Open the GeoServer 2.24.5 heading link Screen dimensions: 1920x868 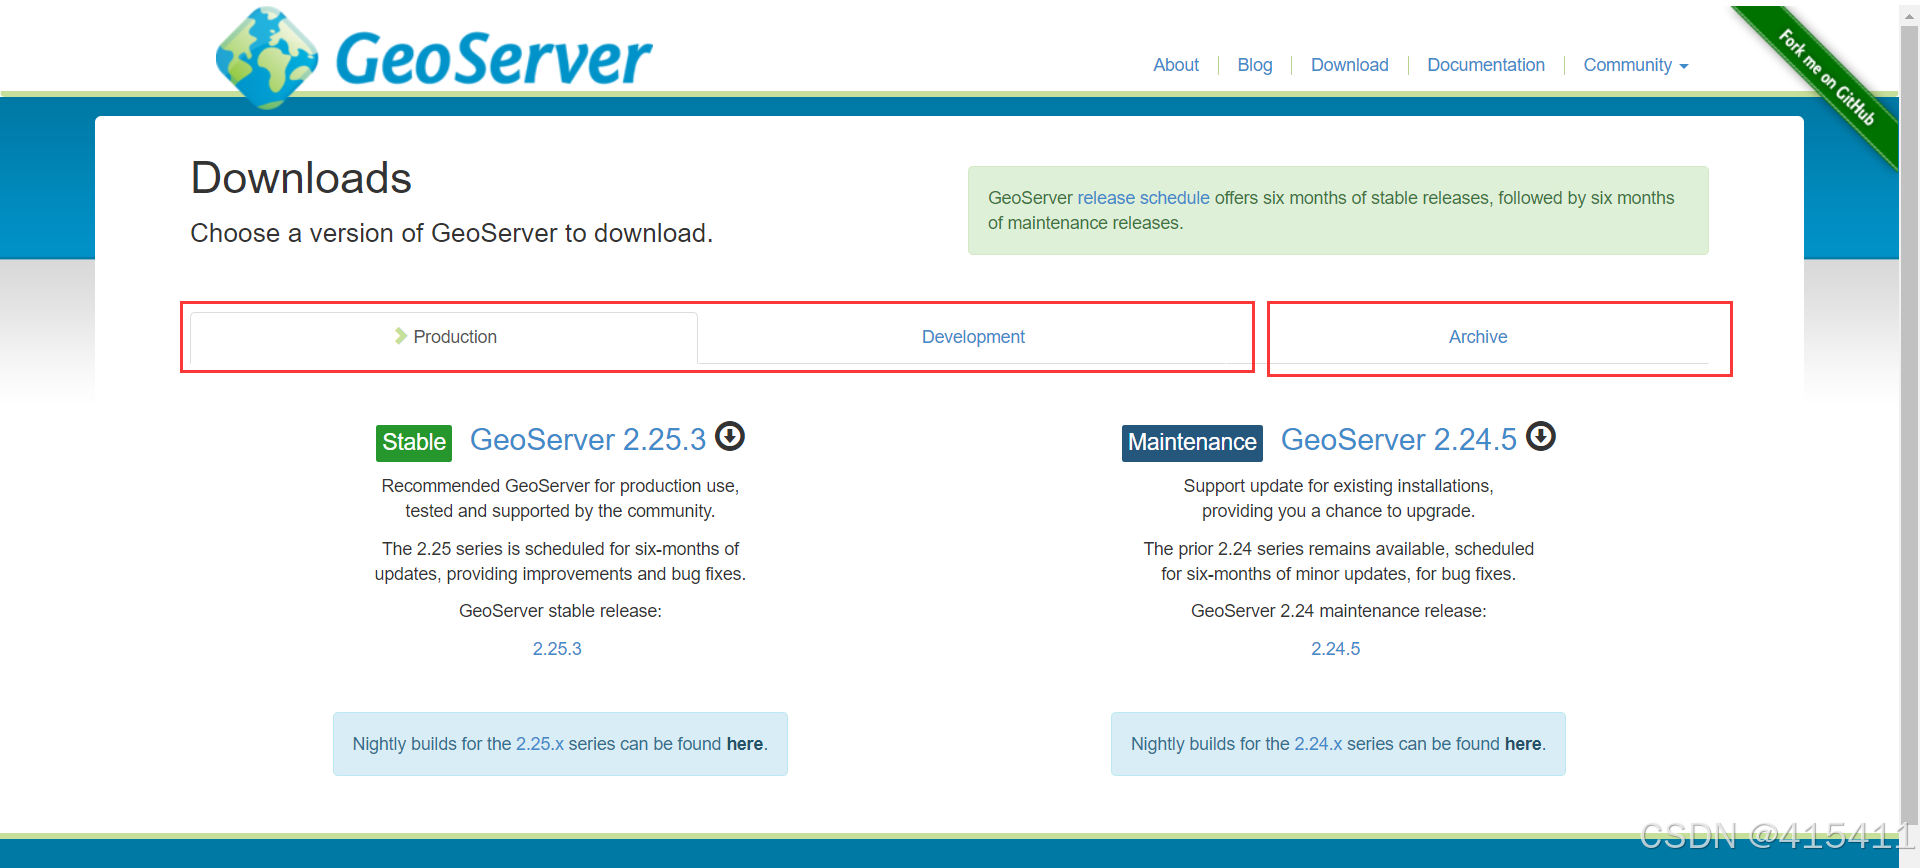coord(1399,440)
